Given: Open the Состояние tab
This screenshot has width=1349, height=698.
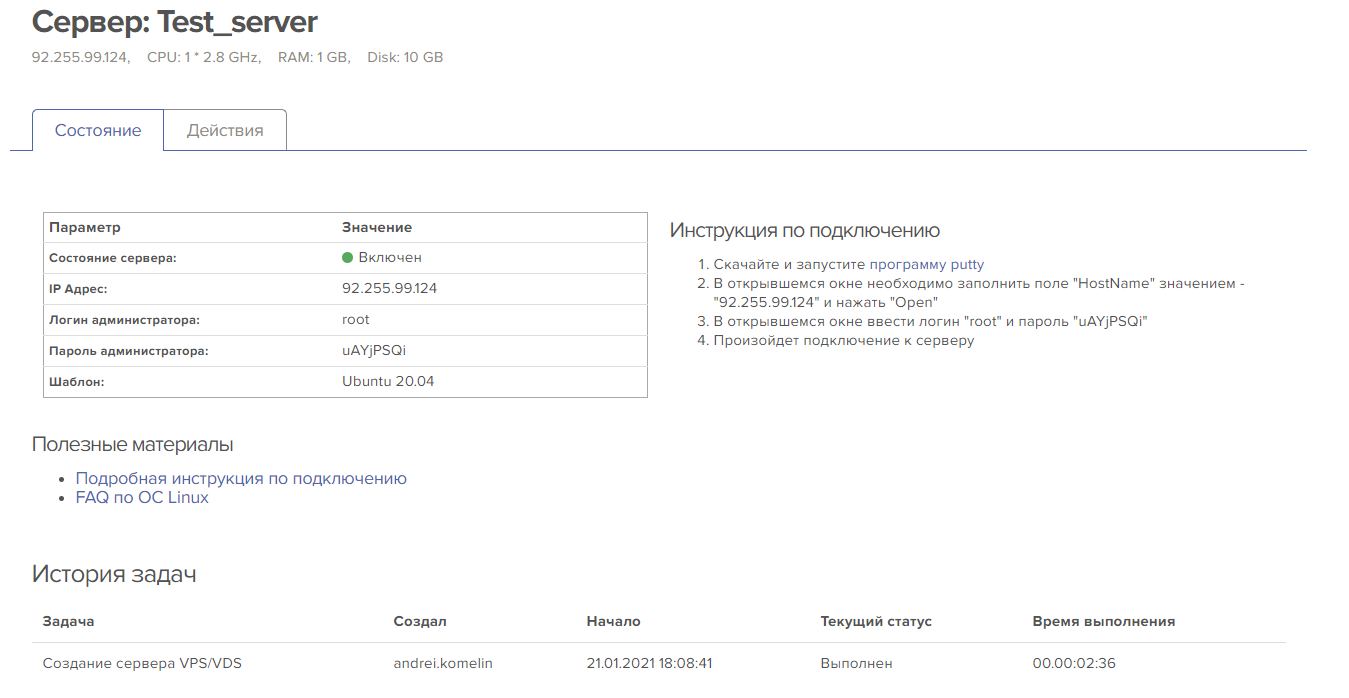Looking at the screenshot, I should pyautogui.click(x=98, y=131).
